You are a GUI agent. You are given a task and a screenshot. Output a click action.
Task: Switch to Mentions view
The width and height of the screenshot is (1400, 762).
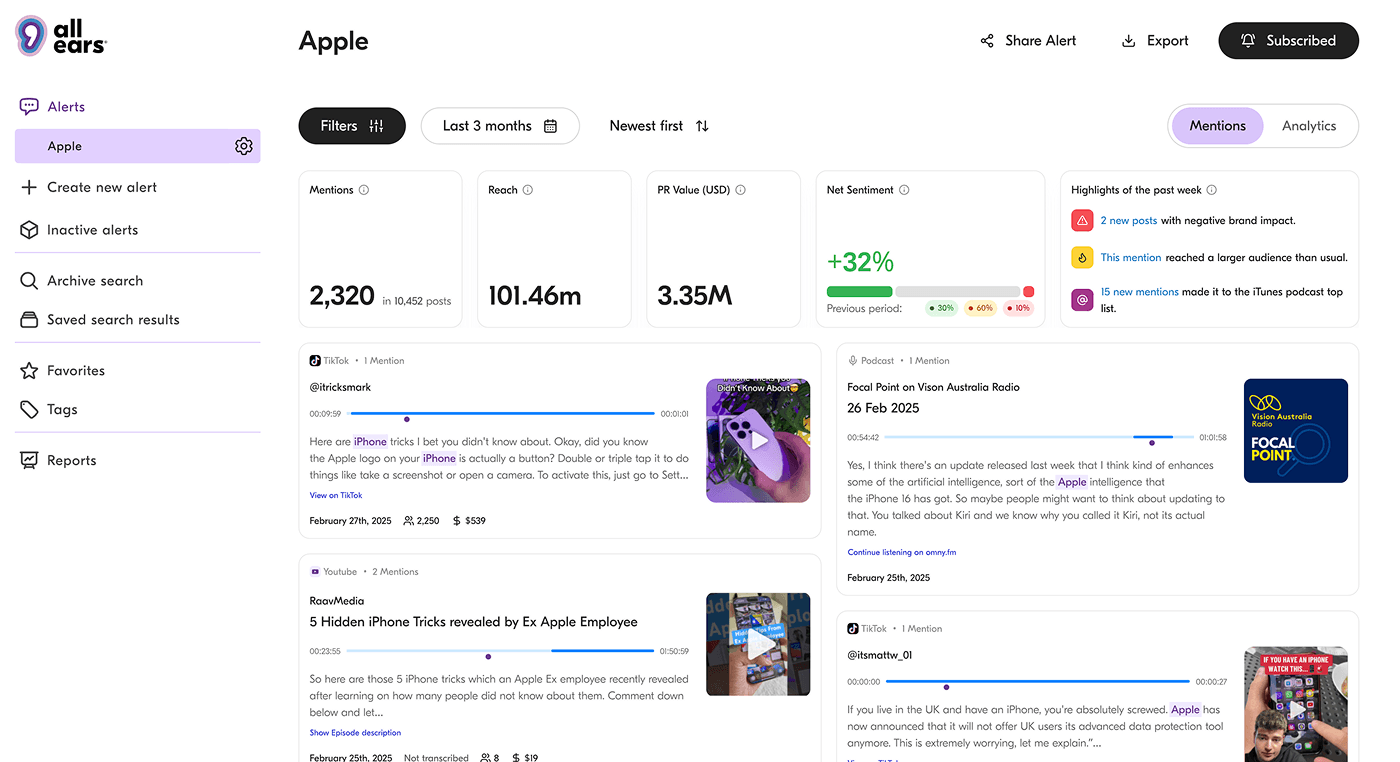(x=1217, y=126)
